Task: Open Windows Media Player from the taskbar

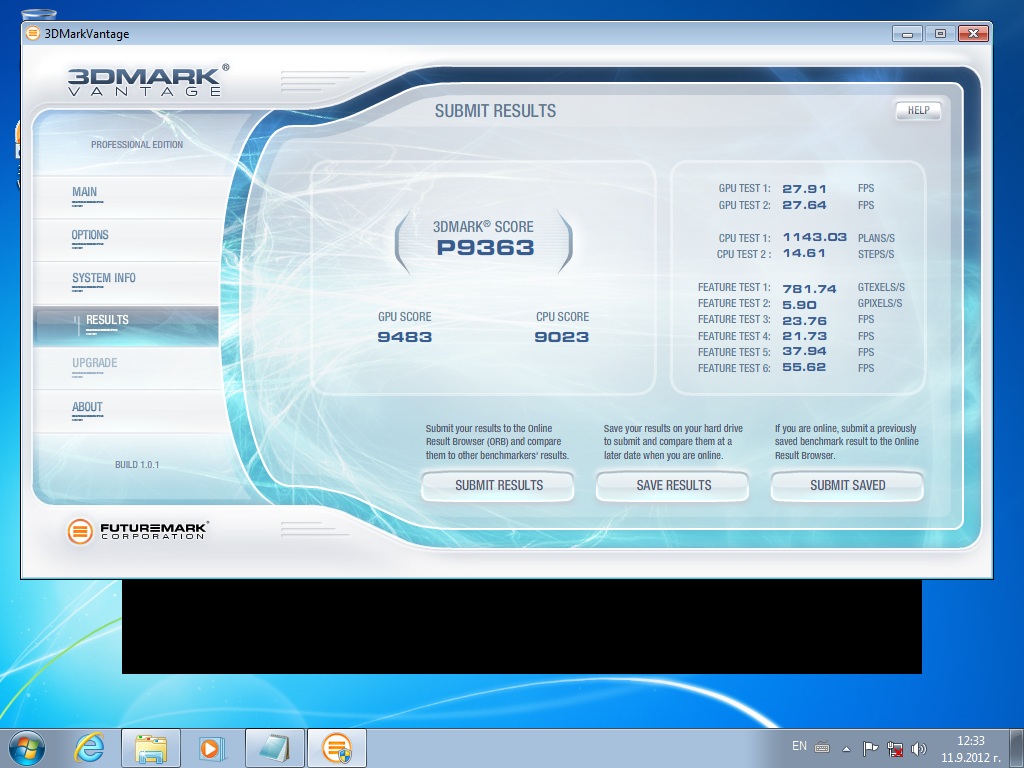Action: click(x=211, y=748)
